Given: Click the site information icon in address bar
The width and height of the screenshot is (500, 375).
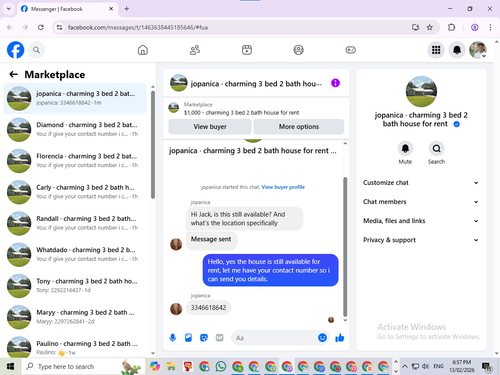Looking at the screenshot, I should point(59,27).
